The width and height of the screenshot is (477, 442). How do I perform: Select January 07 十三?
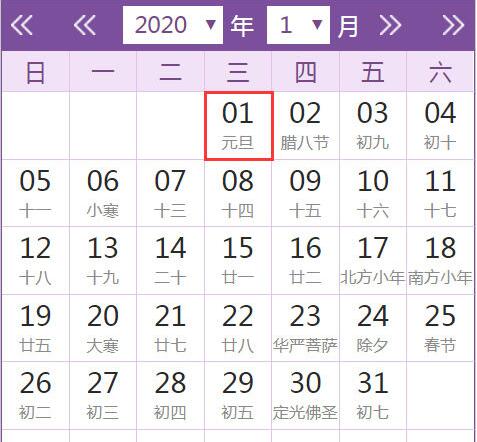(x=170, y=194)
